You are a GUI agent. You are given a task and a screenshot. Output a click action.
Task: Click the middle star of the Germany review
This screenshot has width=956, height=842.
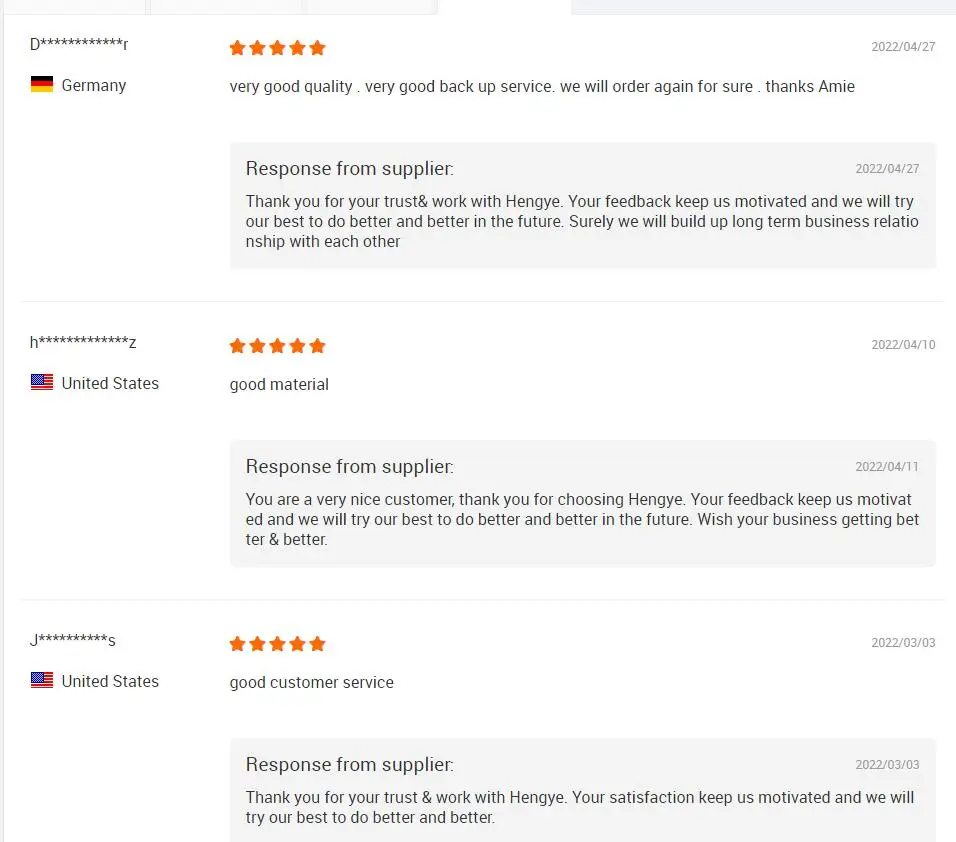(x=277, y=47)
